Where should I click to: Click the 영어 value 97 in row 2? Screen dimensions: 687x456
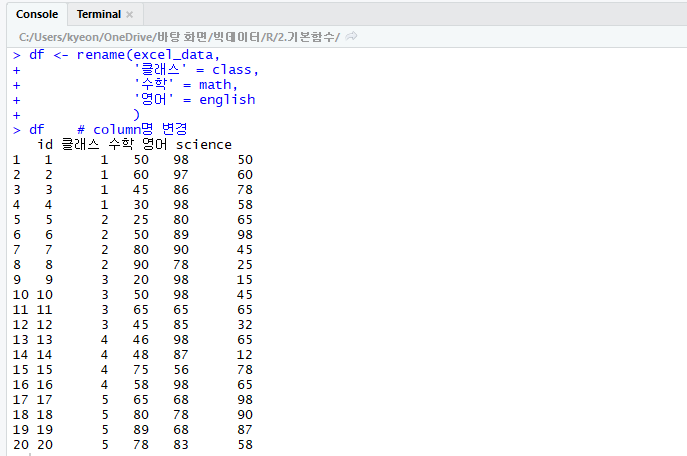181,175
